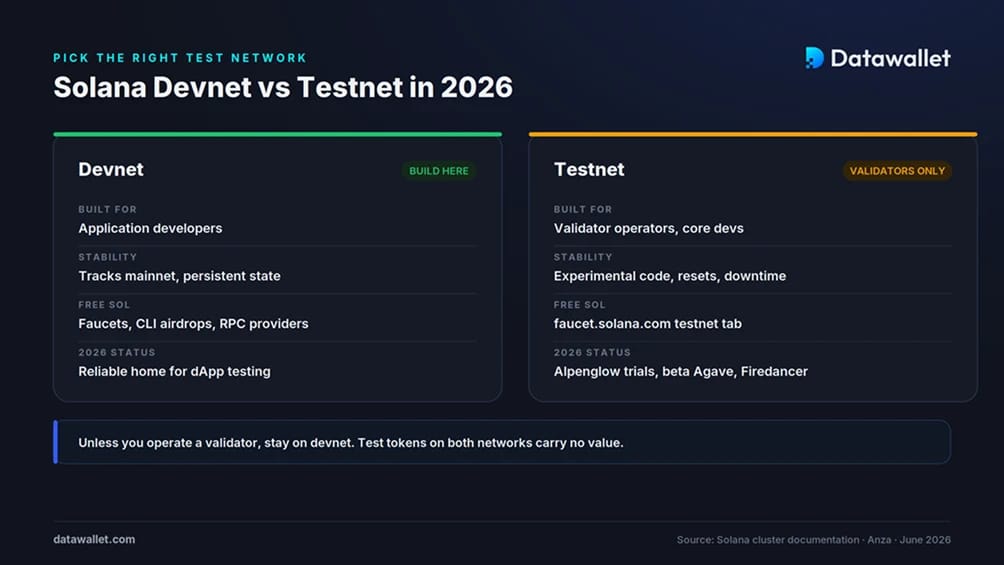This screenshot has height=565, width=1004.
Task: Select 'Validator operators, core devs' text
Action: [x=649, y=228]
